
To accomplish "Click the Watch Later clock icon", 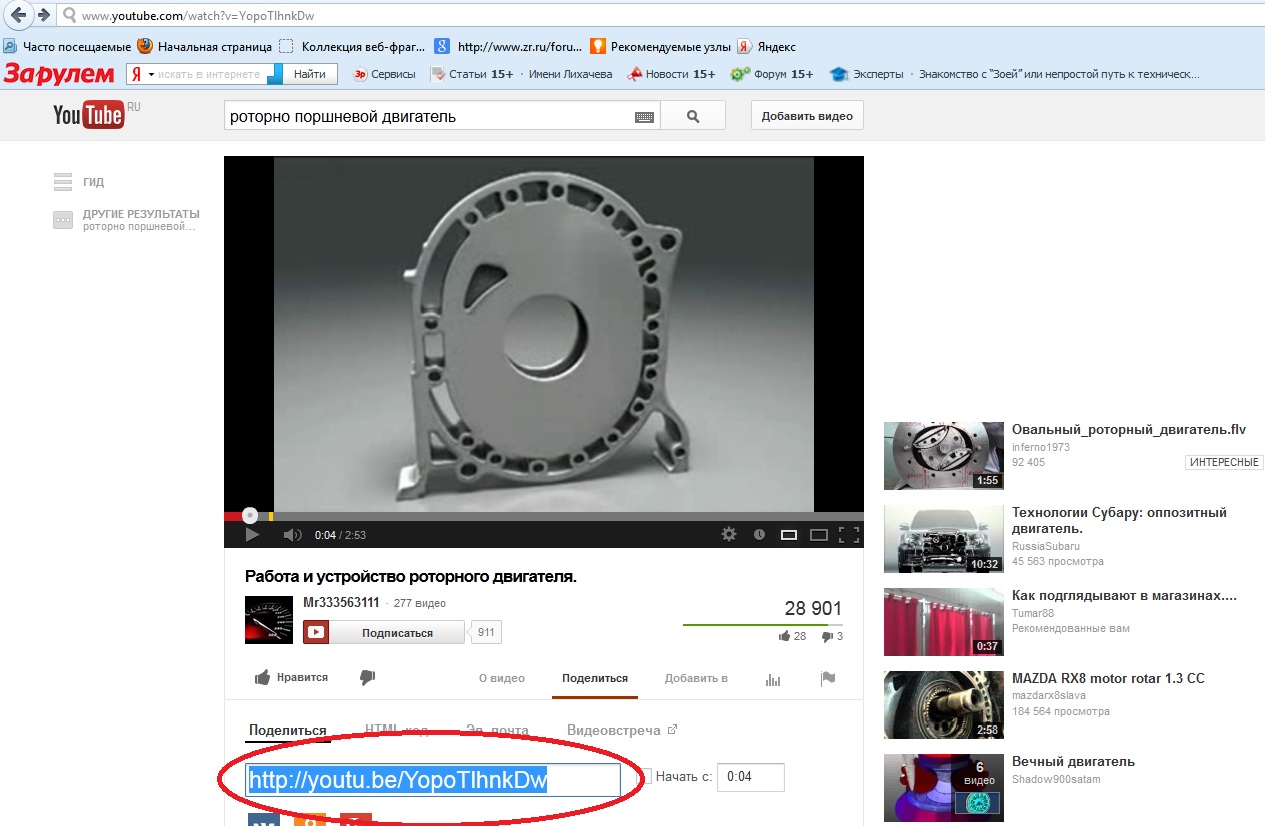I will [759, 535].
